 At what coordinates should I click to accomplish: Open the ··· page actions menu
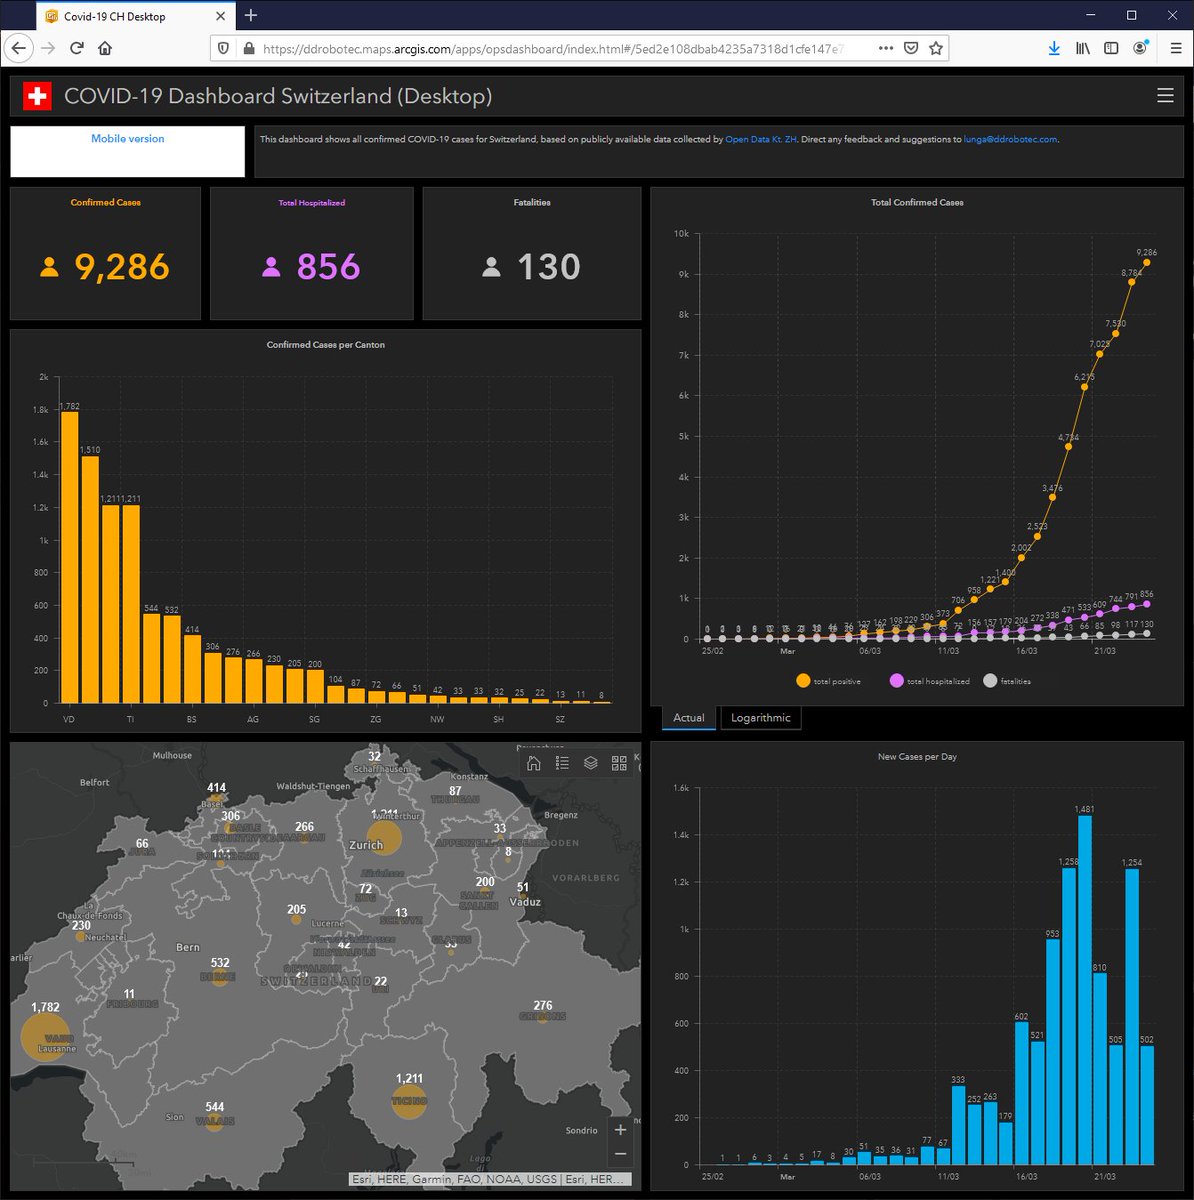pyautogui.click(x=885, y=47)
